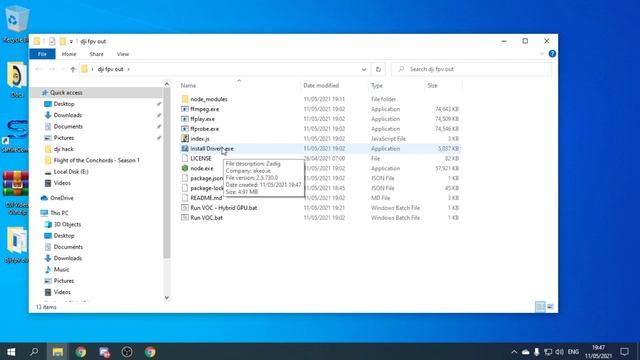Viewport: 640px width, 360px height.
Task: Switch to details view layout icon
Action: pos(540,307)
